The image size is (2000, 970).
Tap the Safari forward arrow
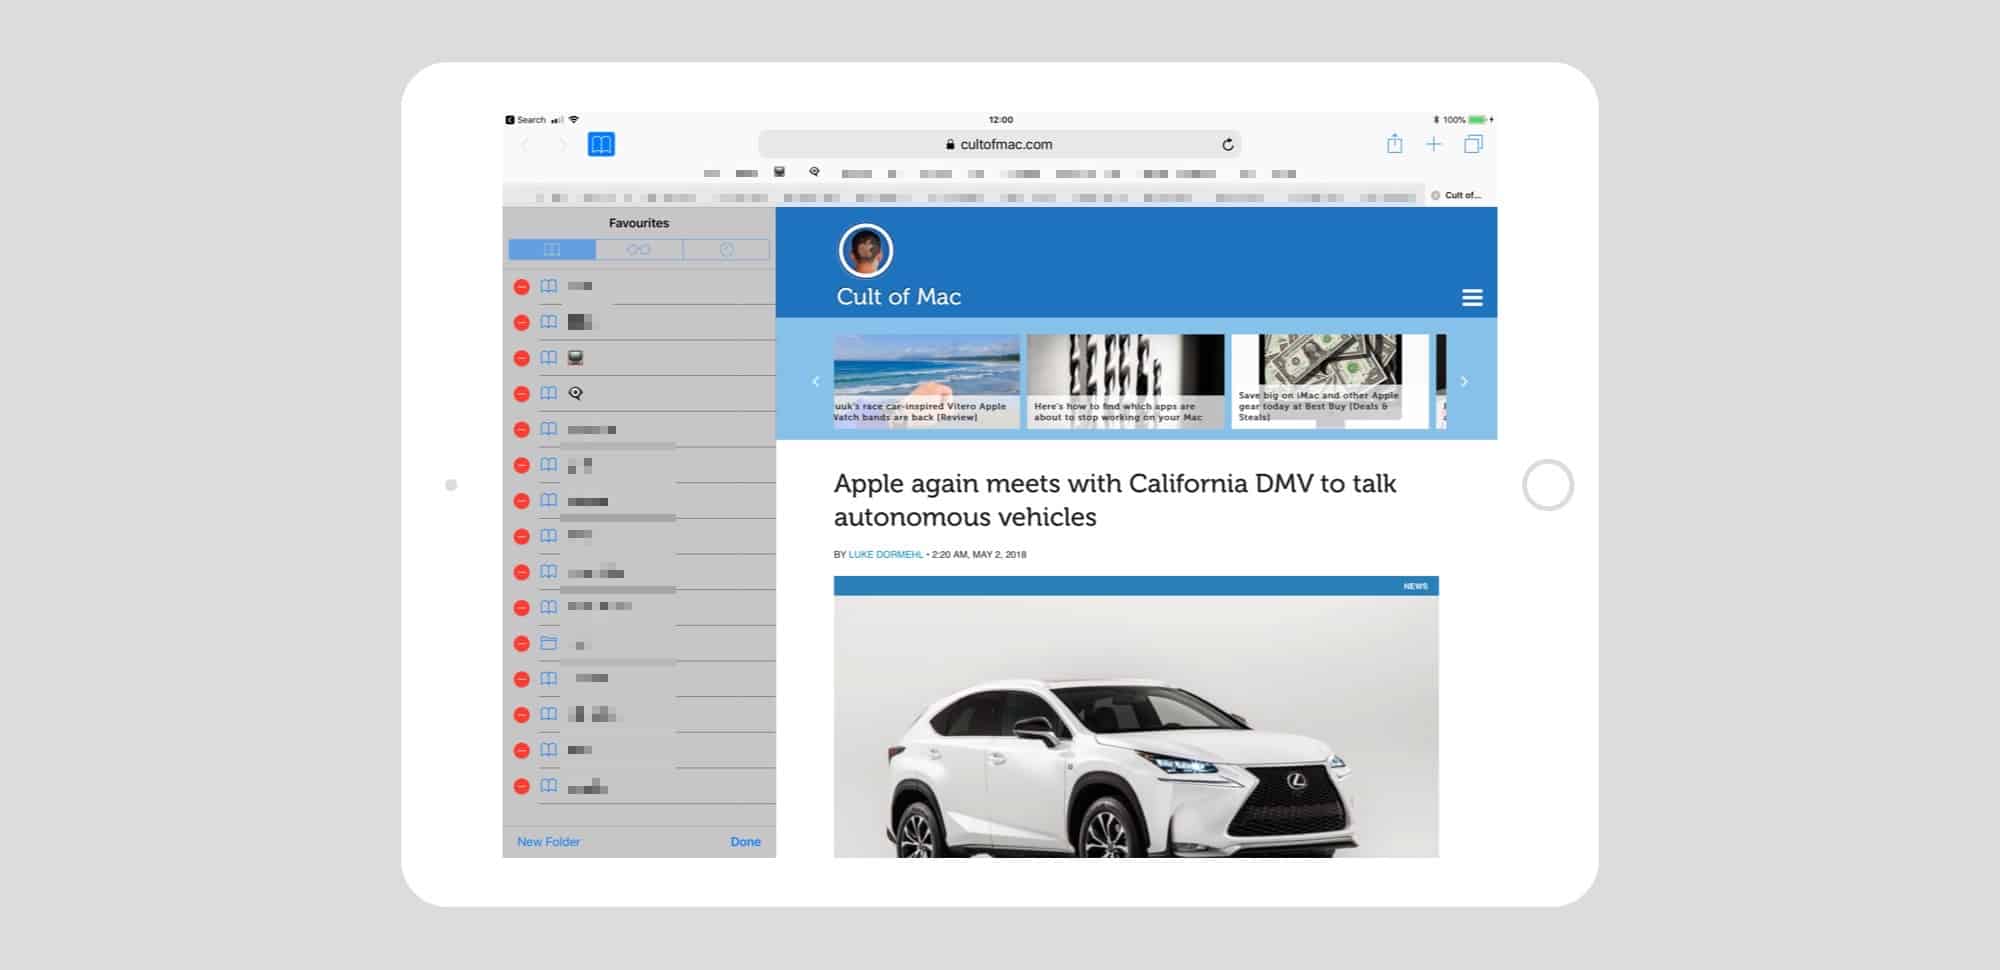coord(562,145)
